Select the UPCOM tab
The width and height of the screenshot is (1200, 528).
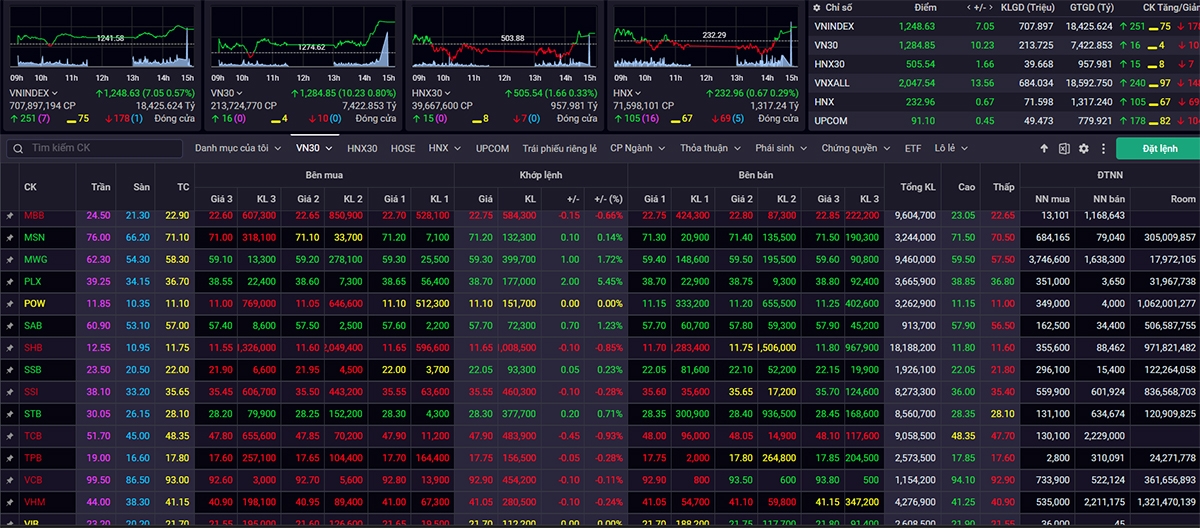(x=492, y=148)
